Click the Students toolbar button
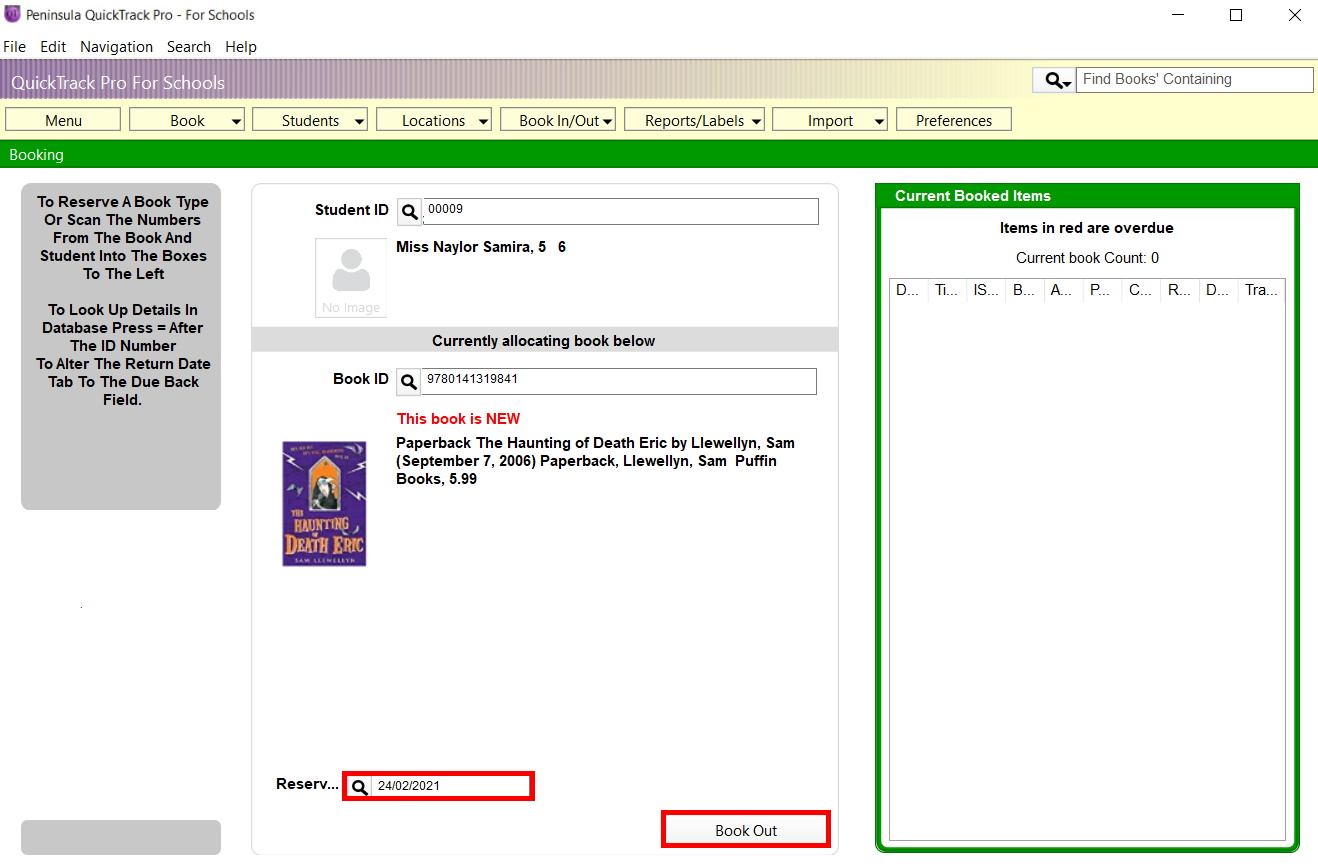 tap(310, 120)
